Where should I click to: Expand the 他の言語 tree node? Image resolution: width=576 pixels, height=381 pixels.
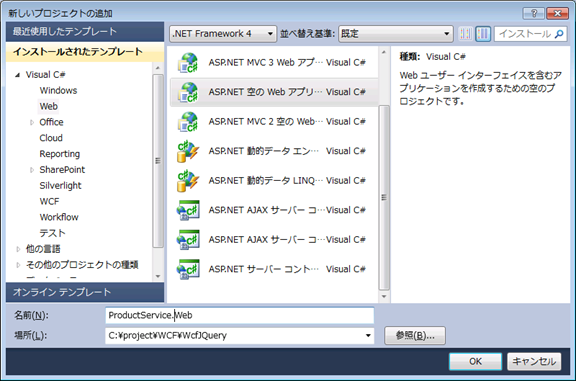pyautogui.click(x=18, y=249)
